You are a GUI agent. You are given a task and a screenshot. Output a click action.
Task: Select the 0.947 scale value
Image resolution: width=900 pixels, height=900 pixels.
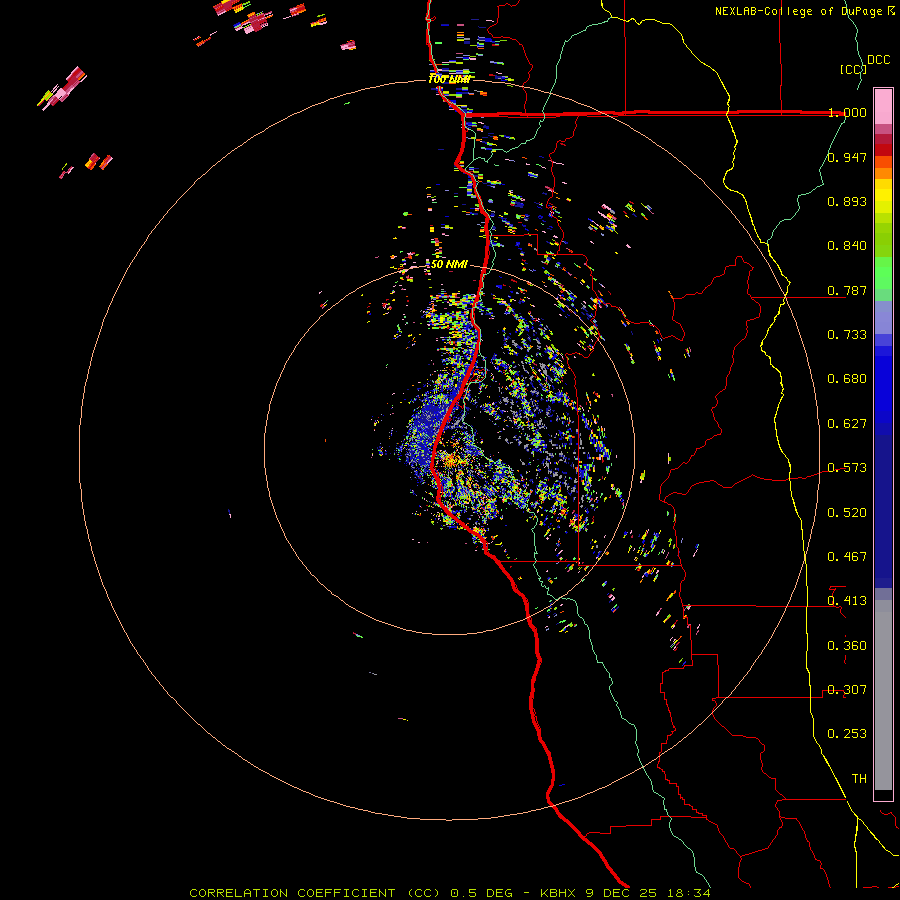[847, 157]
